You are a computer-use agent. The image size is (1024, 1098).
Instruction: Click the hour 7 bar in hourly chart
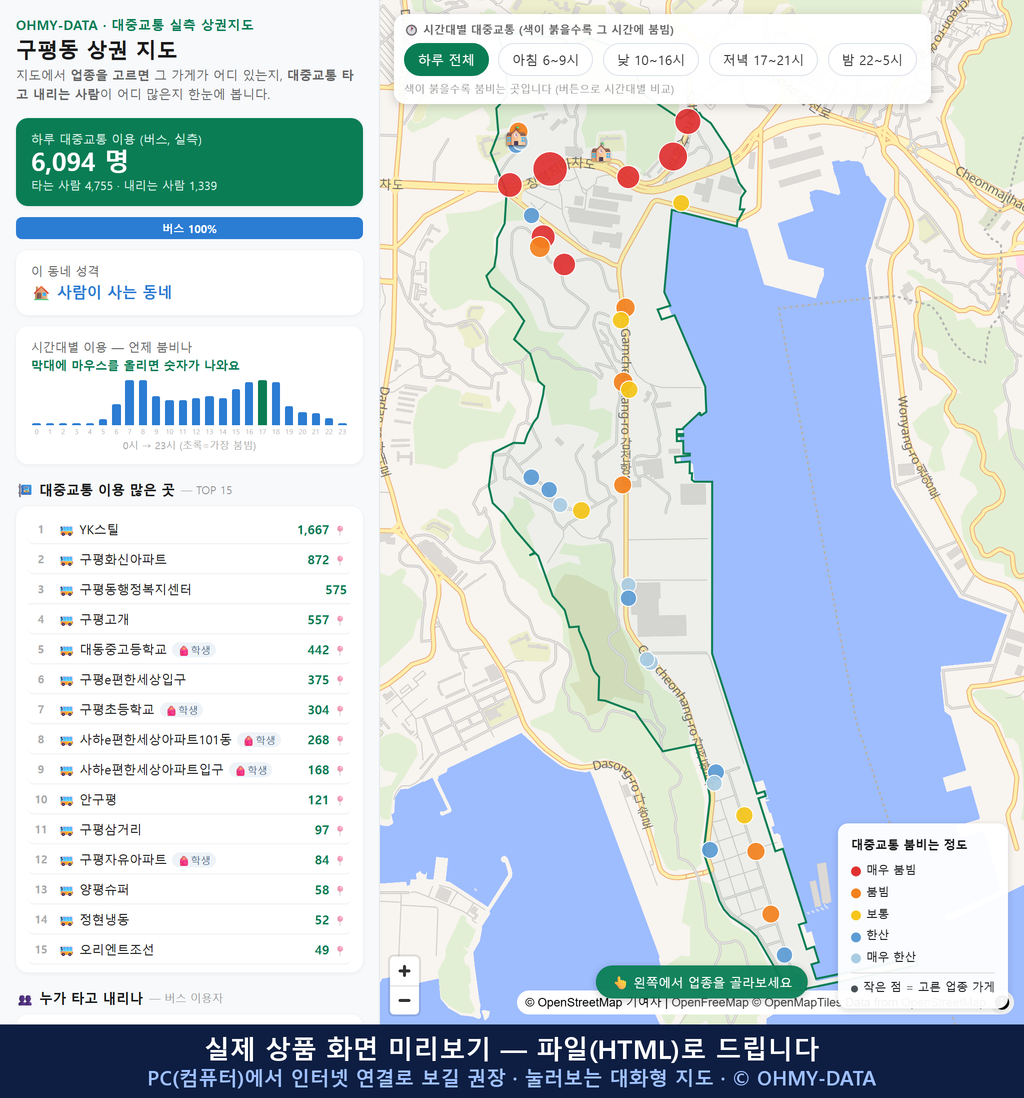tap(130, 403)
